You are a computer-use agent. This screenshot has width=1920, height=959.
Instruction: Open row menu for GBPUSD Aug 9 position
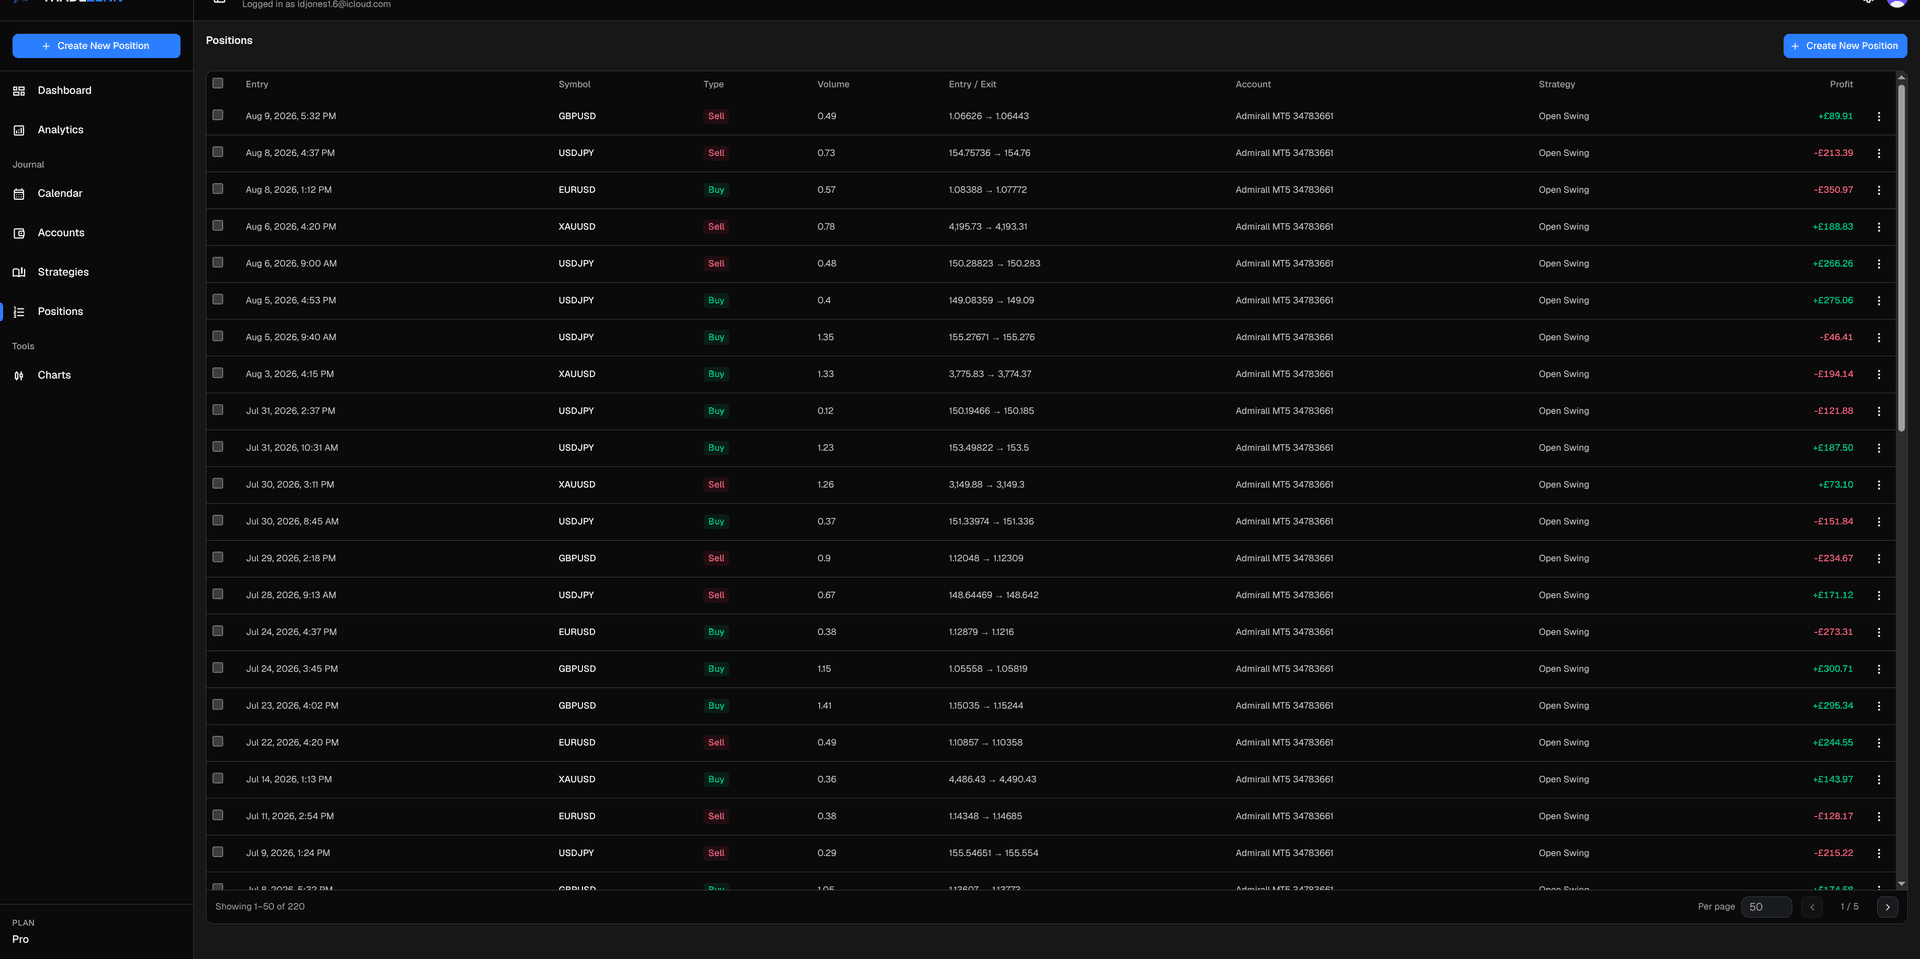point(1879,117)
